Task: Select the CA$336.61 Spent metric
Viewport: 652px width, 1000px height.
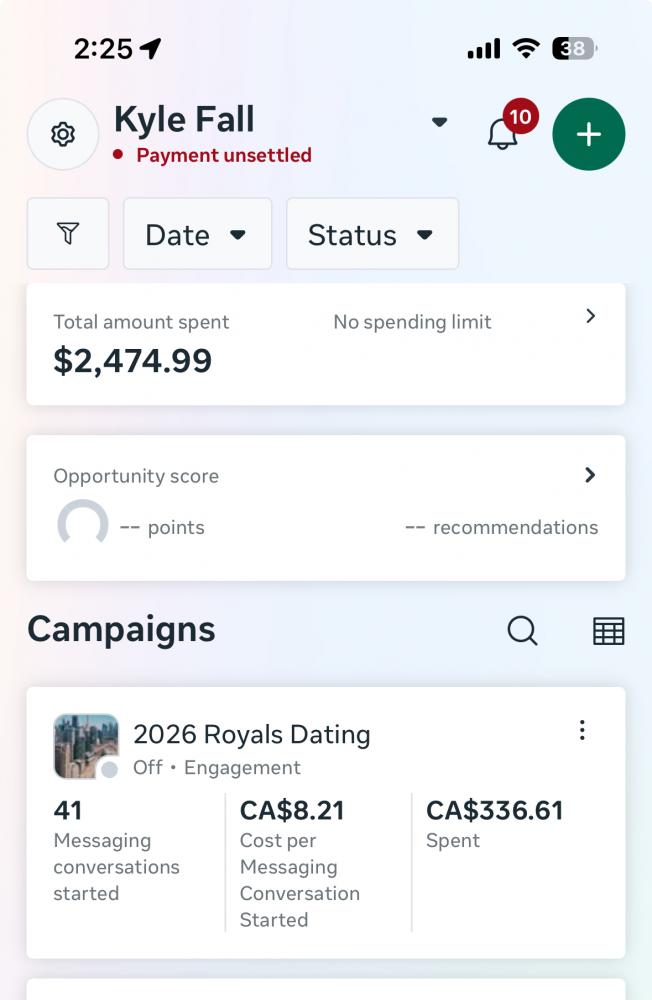Action: (x=494, y=824)
